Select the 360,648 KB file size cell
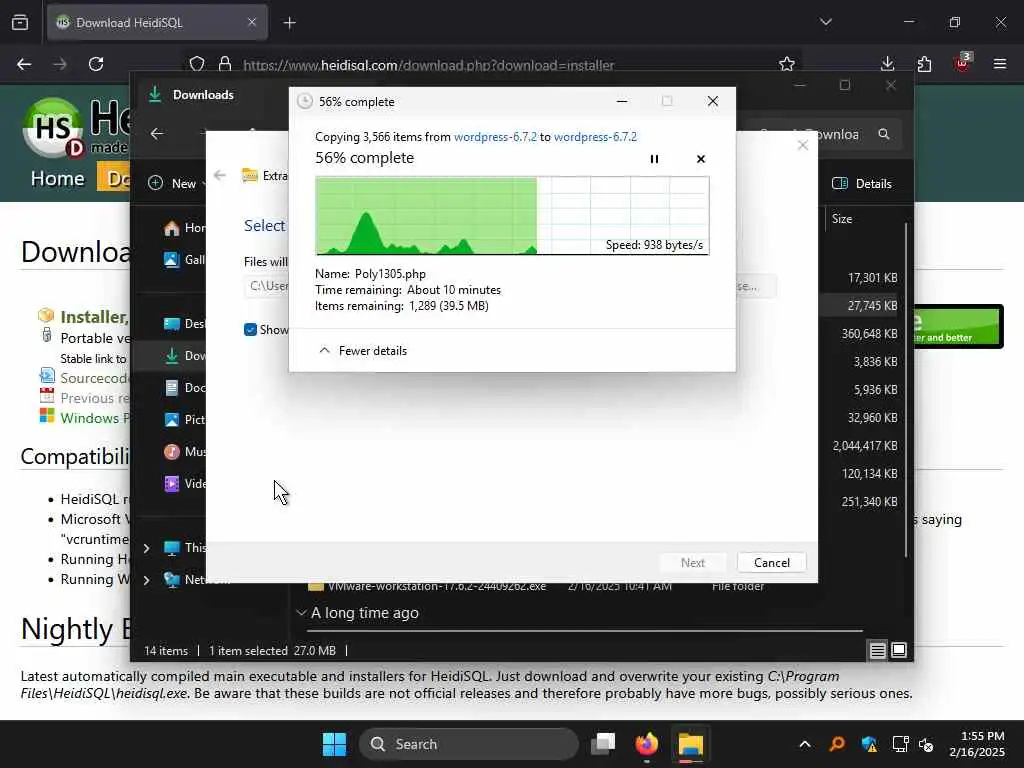 [x=869, y=334]
